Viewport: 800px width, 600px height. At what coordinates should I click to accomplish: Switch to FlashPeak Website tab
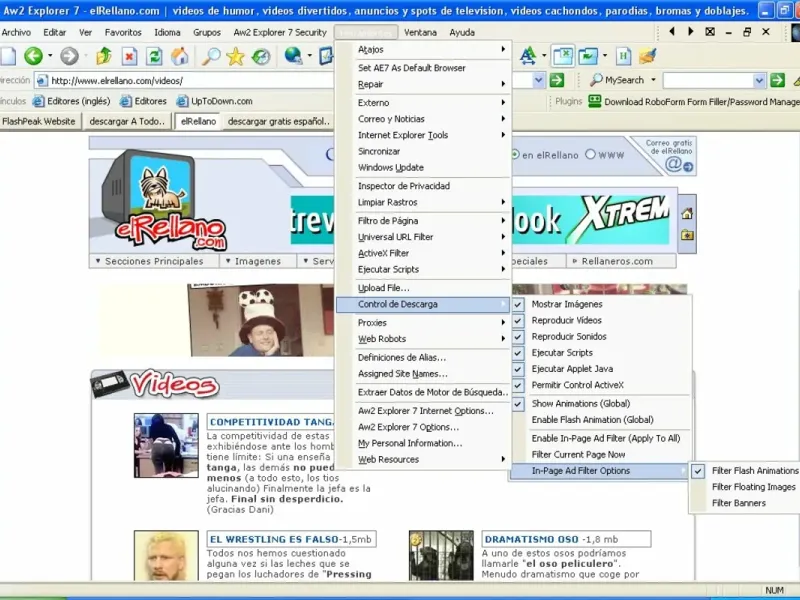click(x=39, y=122)
